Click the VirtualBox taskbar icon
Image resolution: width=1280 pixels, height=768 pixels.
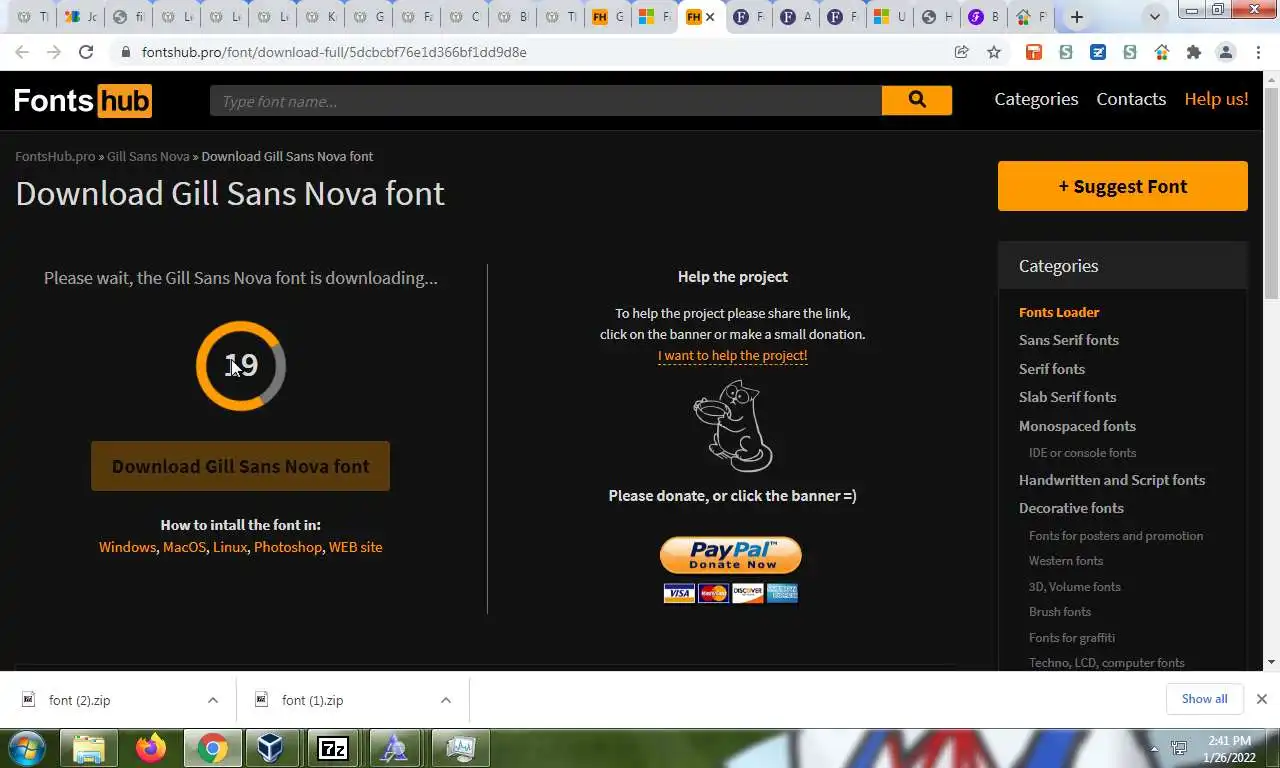pos(271,748)
